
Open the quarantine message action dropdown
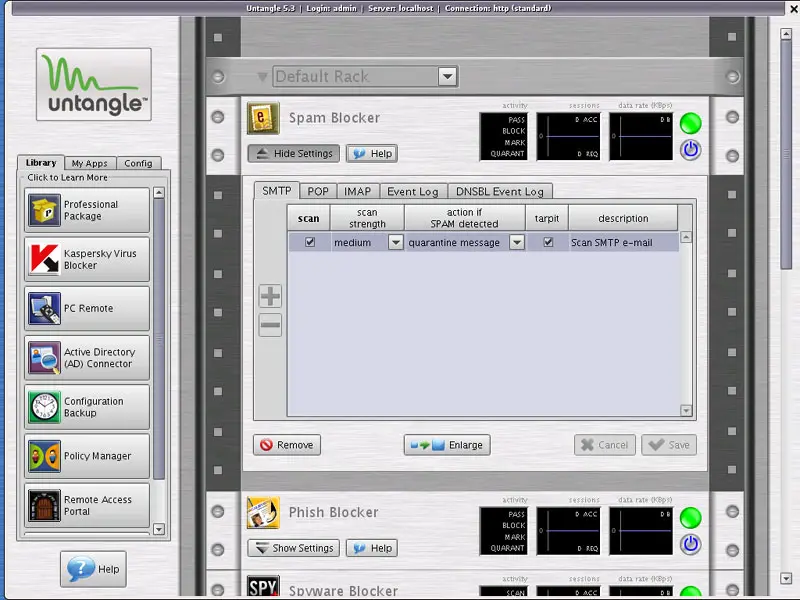(x=517, y=242)
